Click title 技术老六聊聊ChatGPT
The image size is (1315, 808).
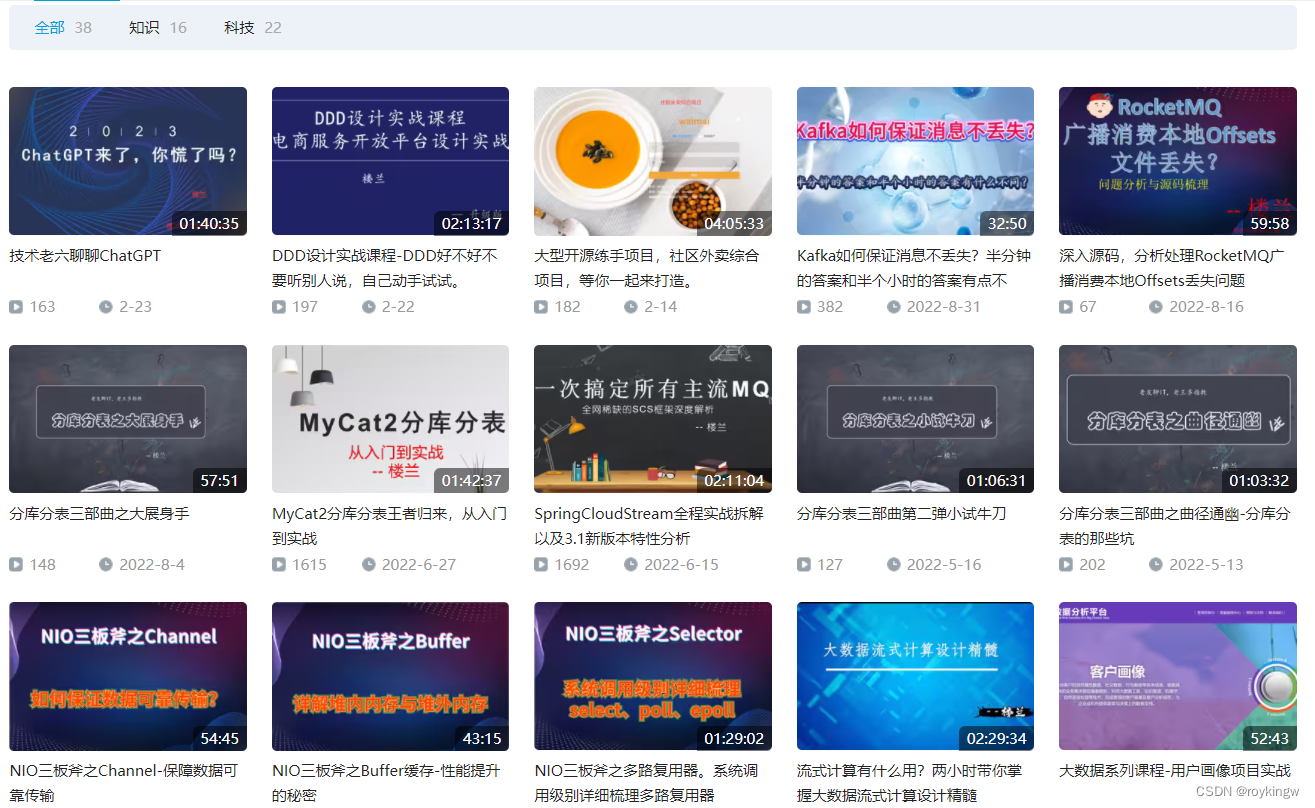tap(85, 256)
